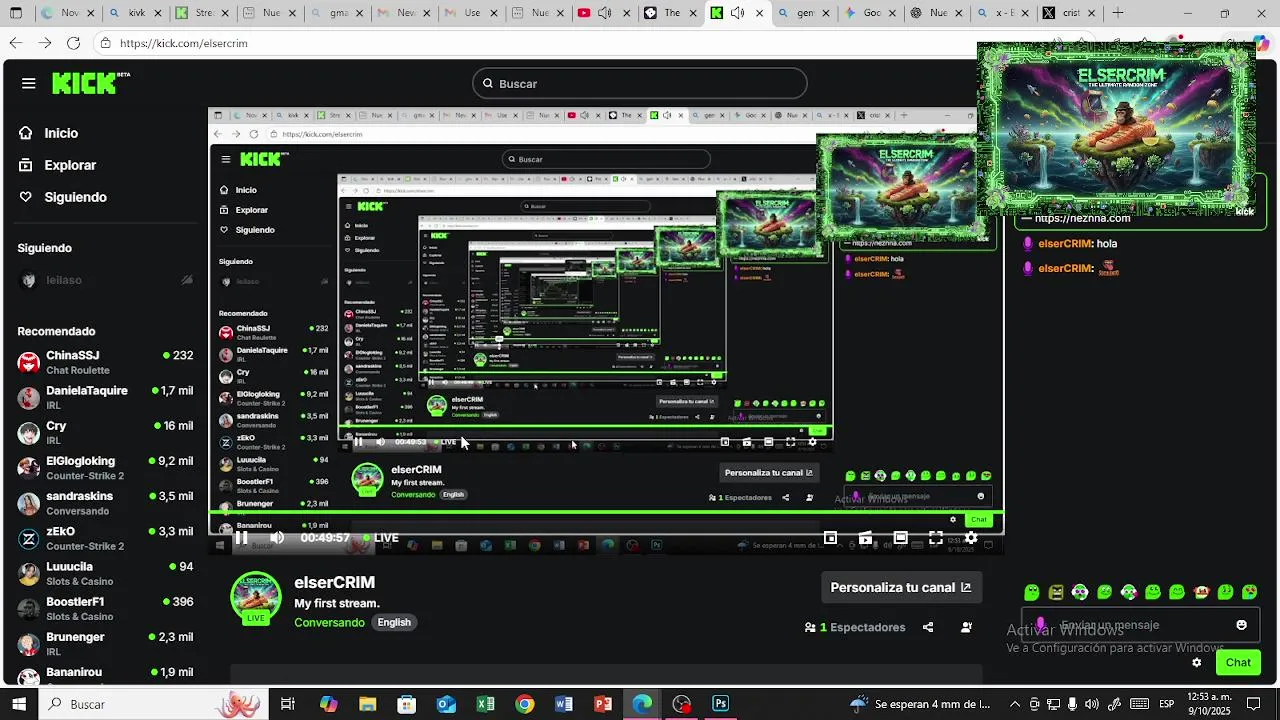Click the share icon near Espectadores

pyautogui.click(x=928, y=627)
